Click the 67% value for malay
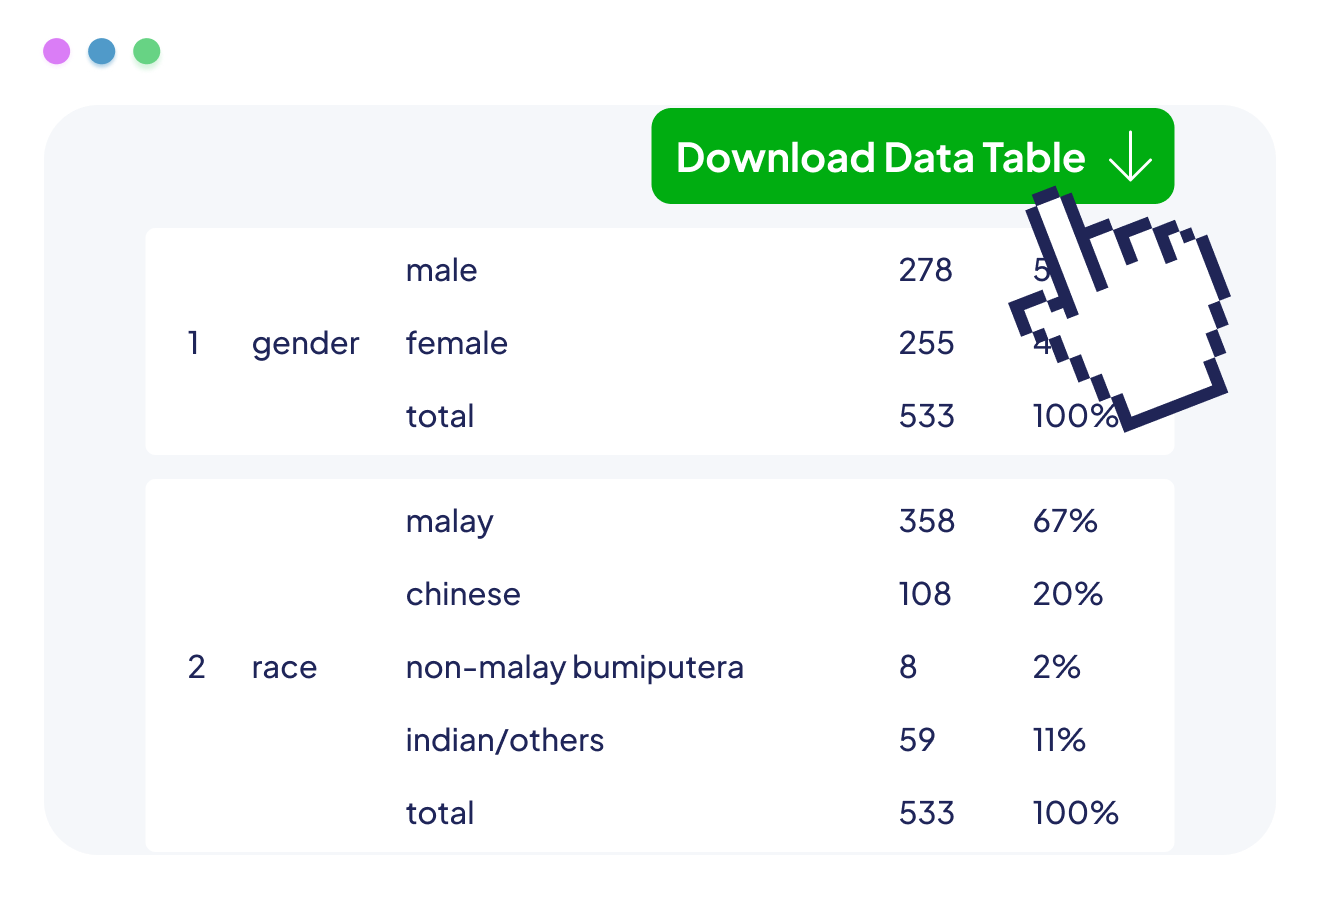Viewport: 1320px width, 910px height. click(x=1065, y=522)
